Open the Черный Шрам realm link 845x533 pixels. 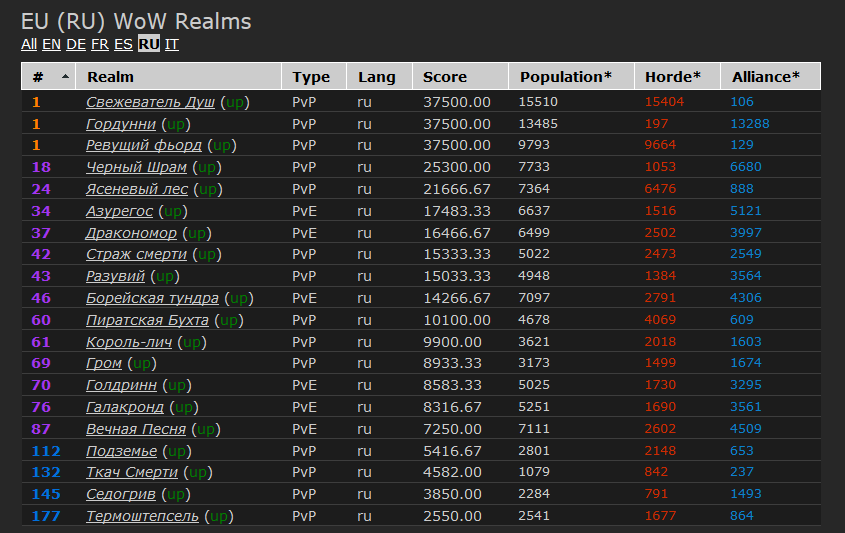pos(136,167)
